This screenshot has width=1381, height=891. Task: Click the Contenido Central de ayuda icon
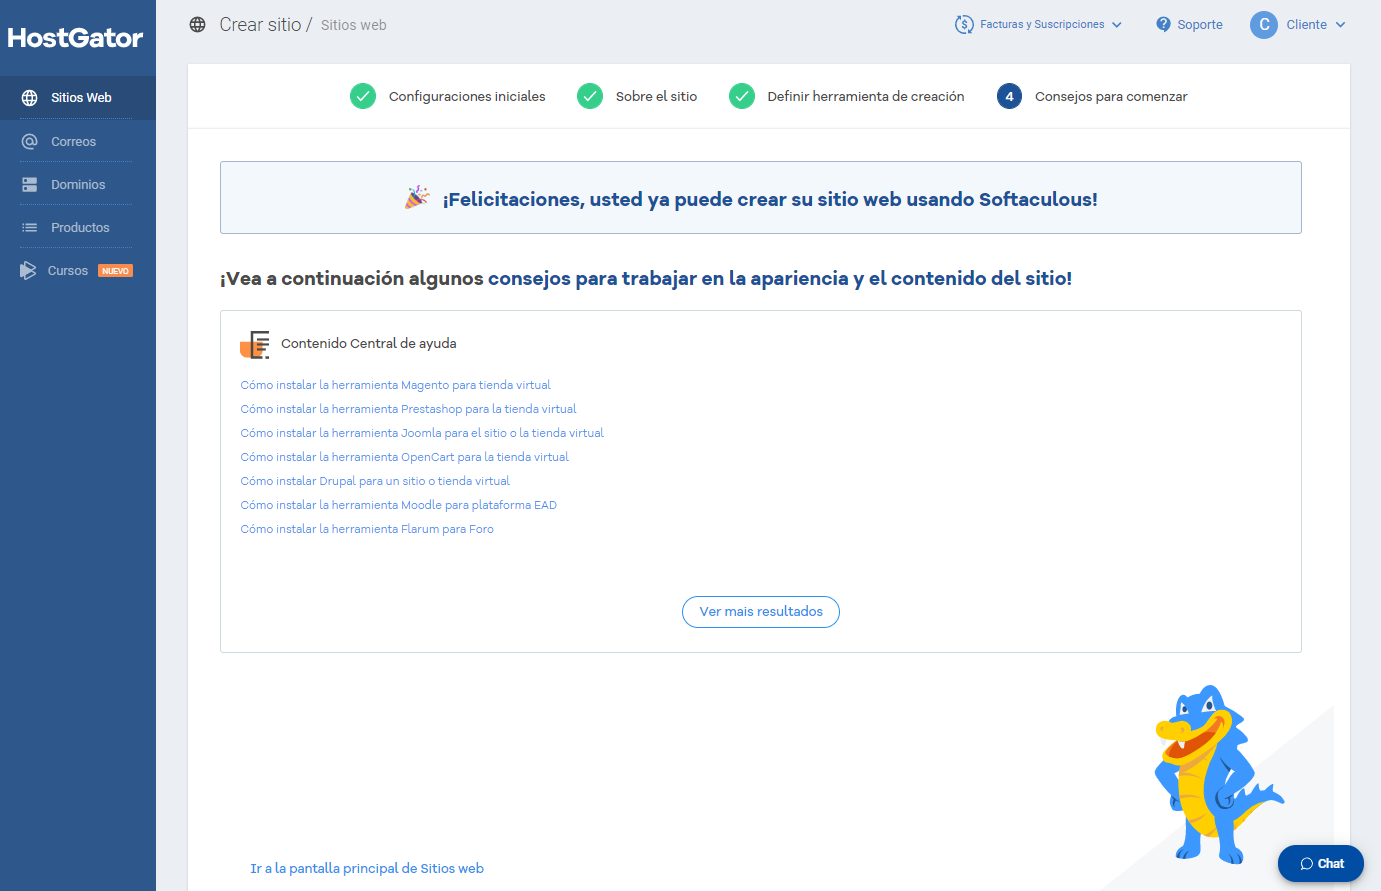coord(255,344)
